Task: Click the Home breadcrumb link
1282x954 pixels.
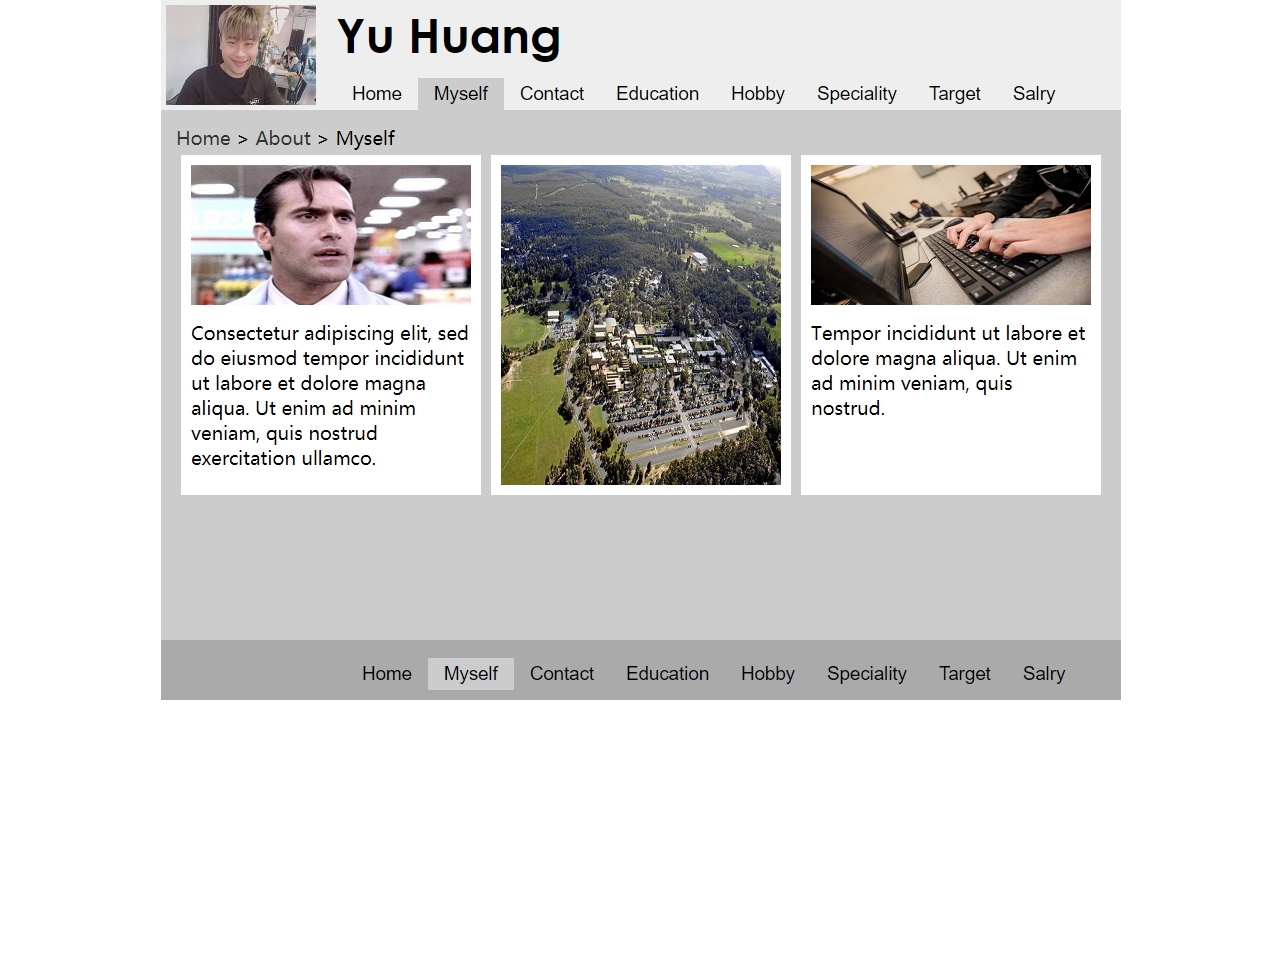Action: click(x=203, y=138)
